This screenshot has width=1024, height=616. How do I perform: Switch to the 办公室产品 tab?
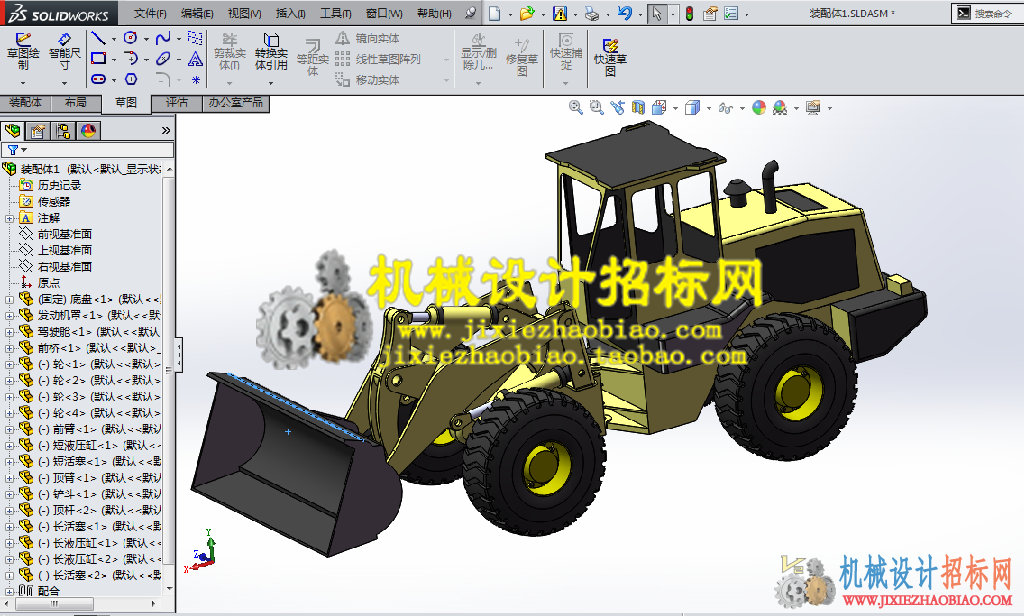pos(236,103)
